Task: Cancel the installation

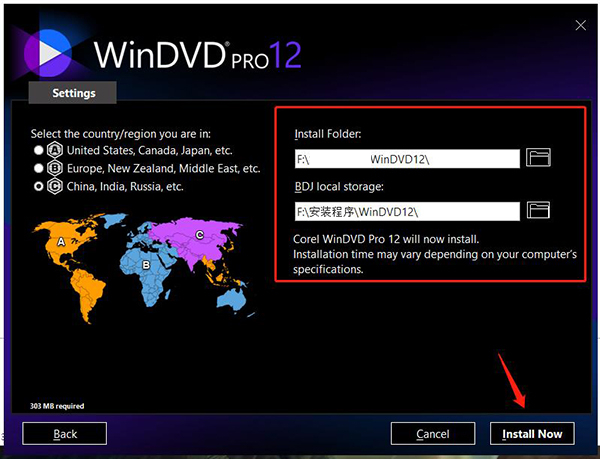Action: click(x=433, y=433)
